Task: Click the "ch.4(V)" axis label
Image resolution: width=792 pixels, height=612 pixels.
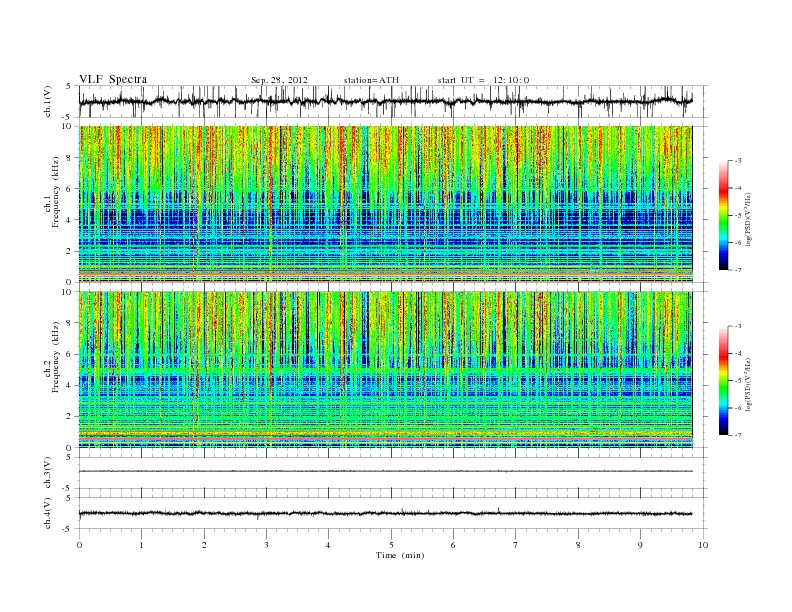Action: tap(48, 513)
